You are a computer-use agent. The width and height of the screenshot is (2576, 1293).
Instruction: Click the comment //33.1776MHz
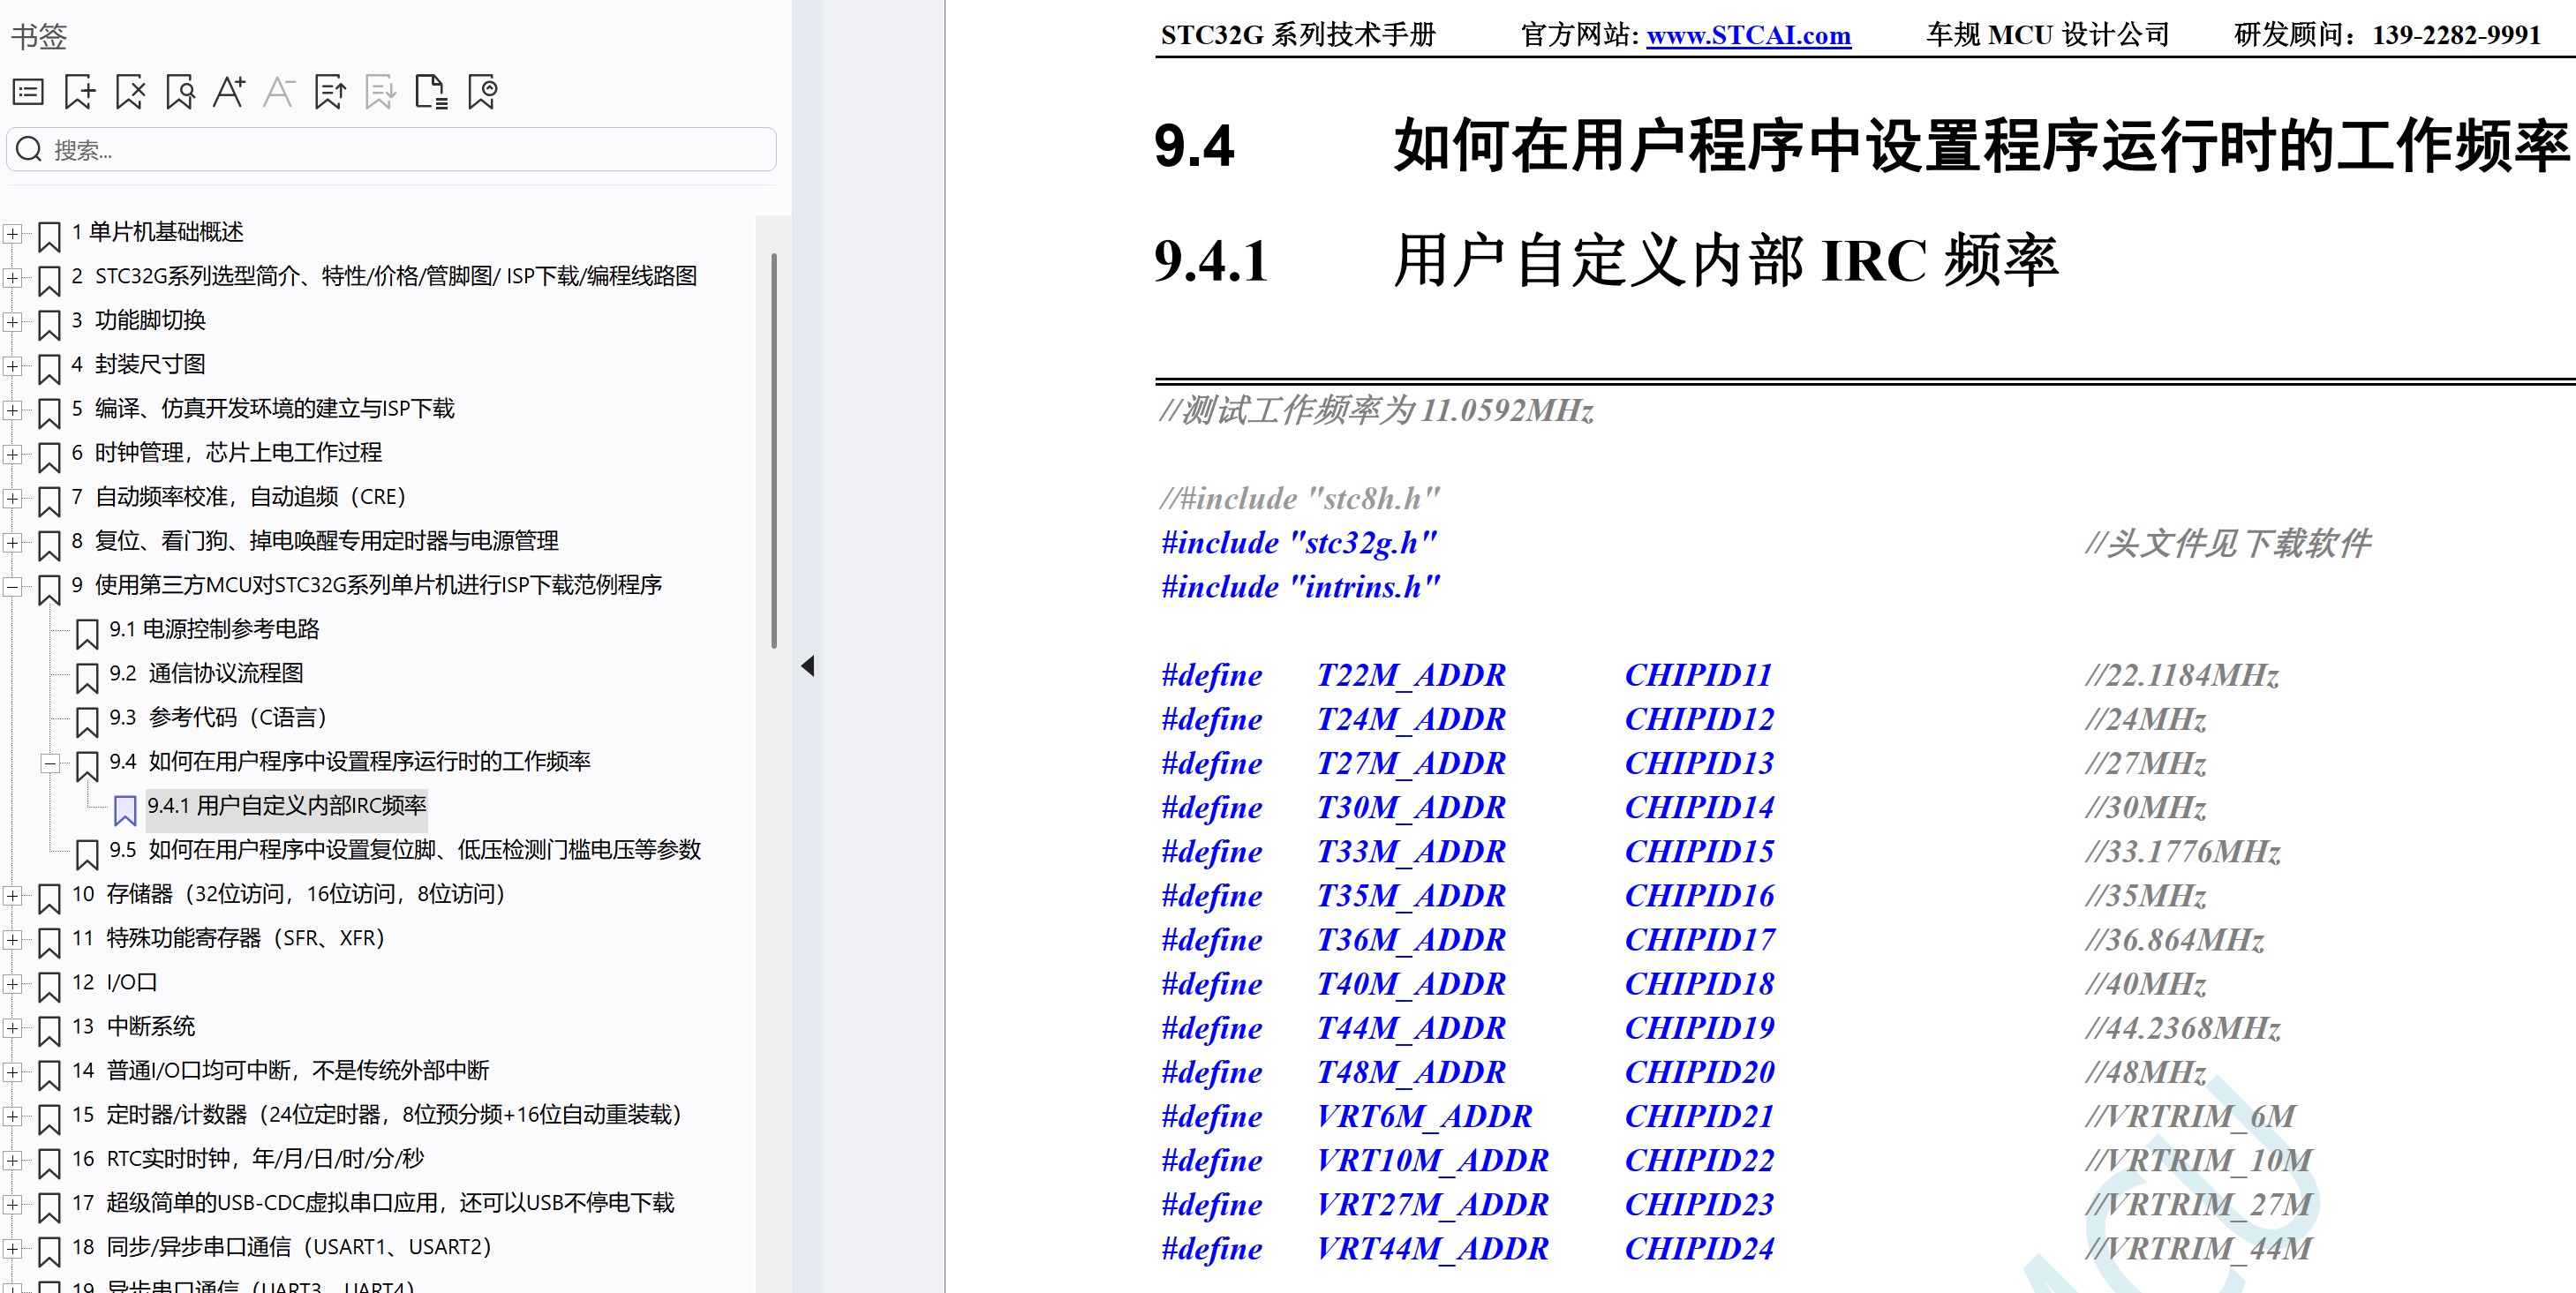pos(2183,852)
